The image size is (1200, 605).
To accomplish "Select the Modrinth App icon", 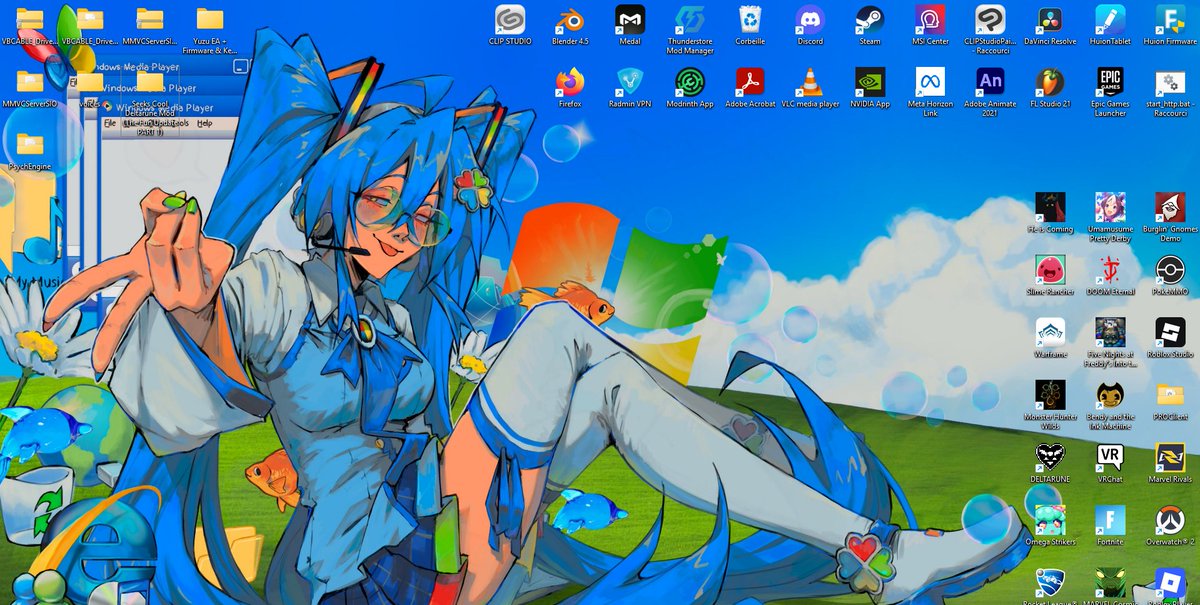I will pos(690,81).
